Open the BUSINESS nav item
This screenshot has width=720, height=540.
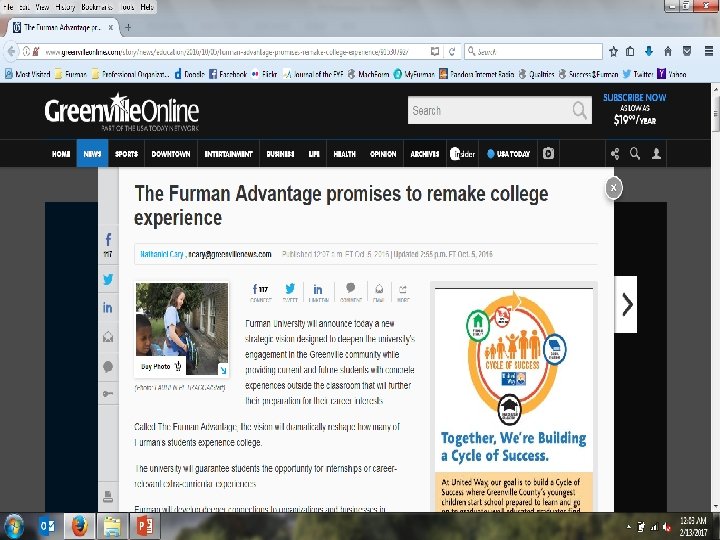click(280, 154)
